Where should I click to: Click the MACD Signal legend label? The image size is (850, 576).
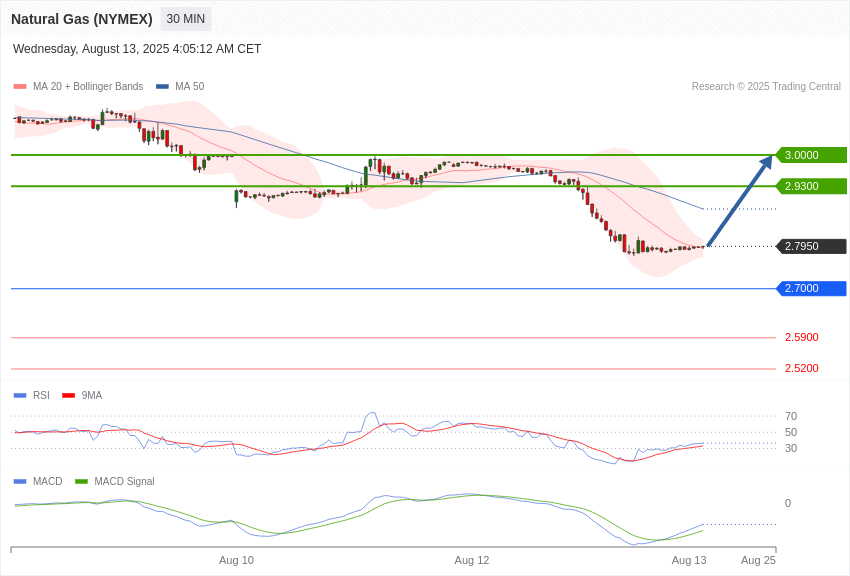point(124,481)
